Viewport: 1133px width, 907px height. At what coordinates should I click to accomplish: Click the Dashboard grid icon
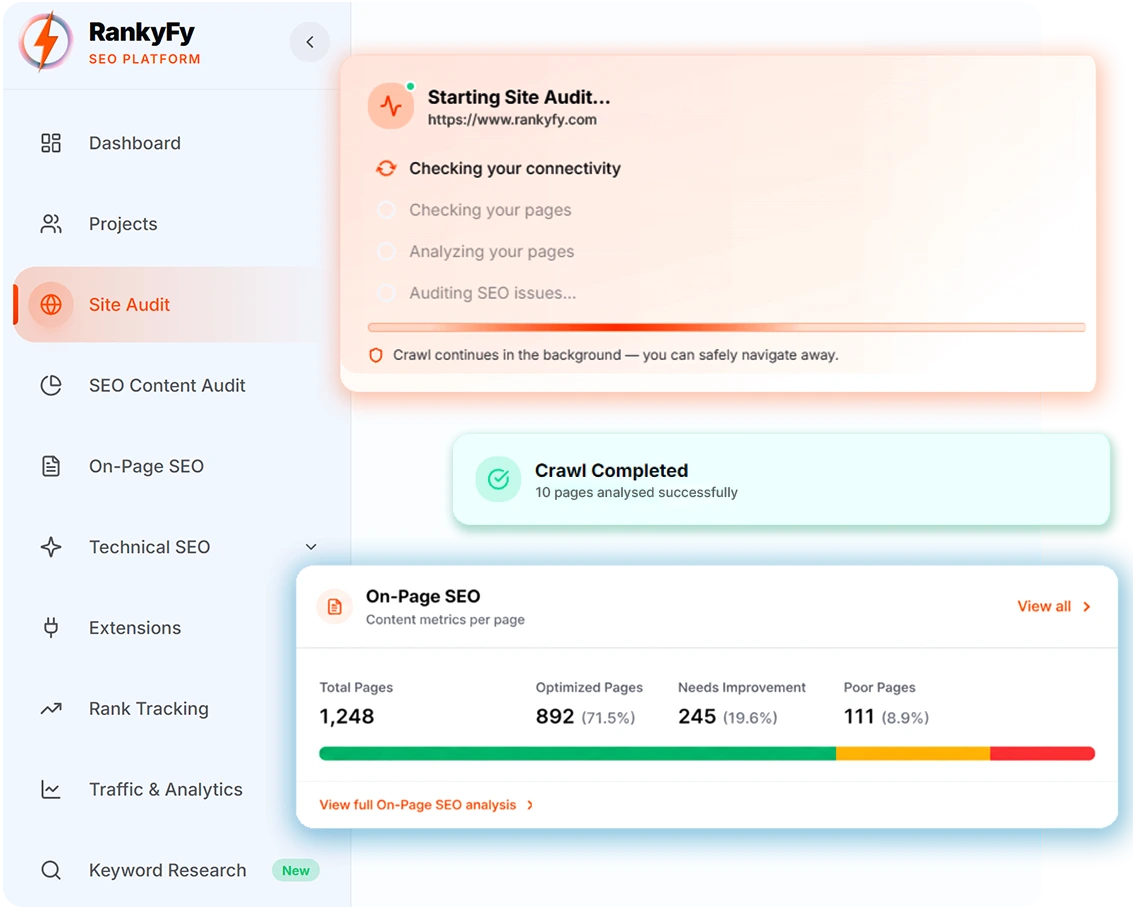click(x=51, y=143)
